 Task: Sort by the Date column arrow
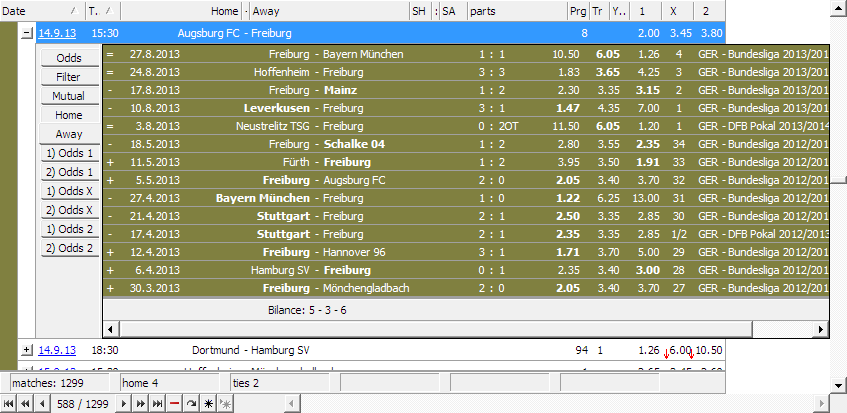coord(74,11)
